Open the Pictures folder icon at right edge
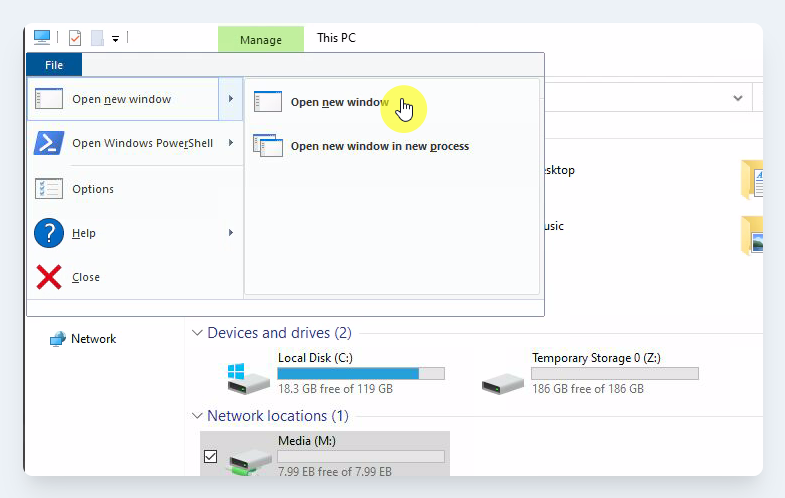Screen dimensions: 785x498 click(752, 235)
